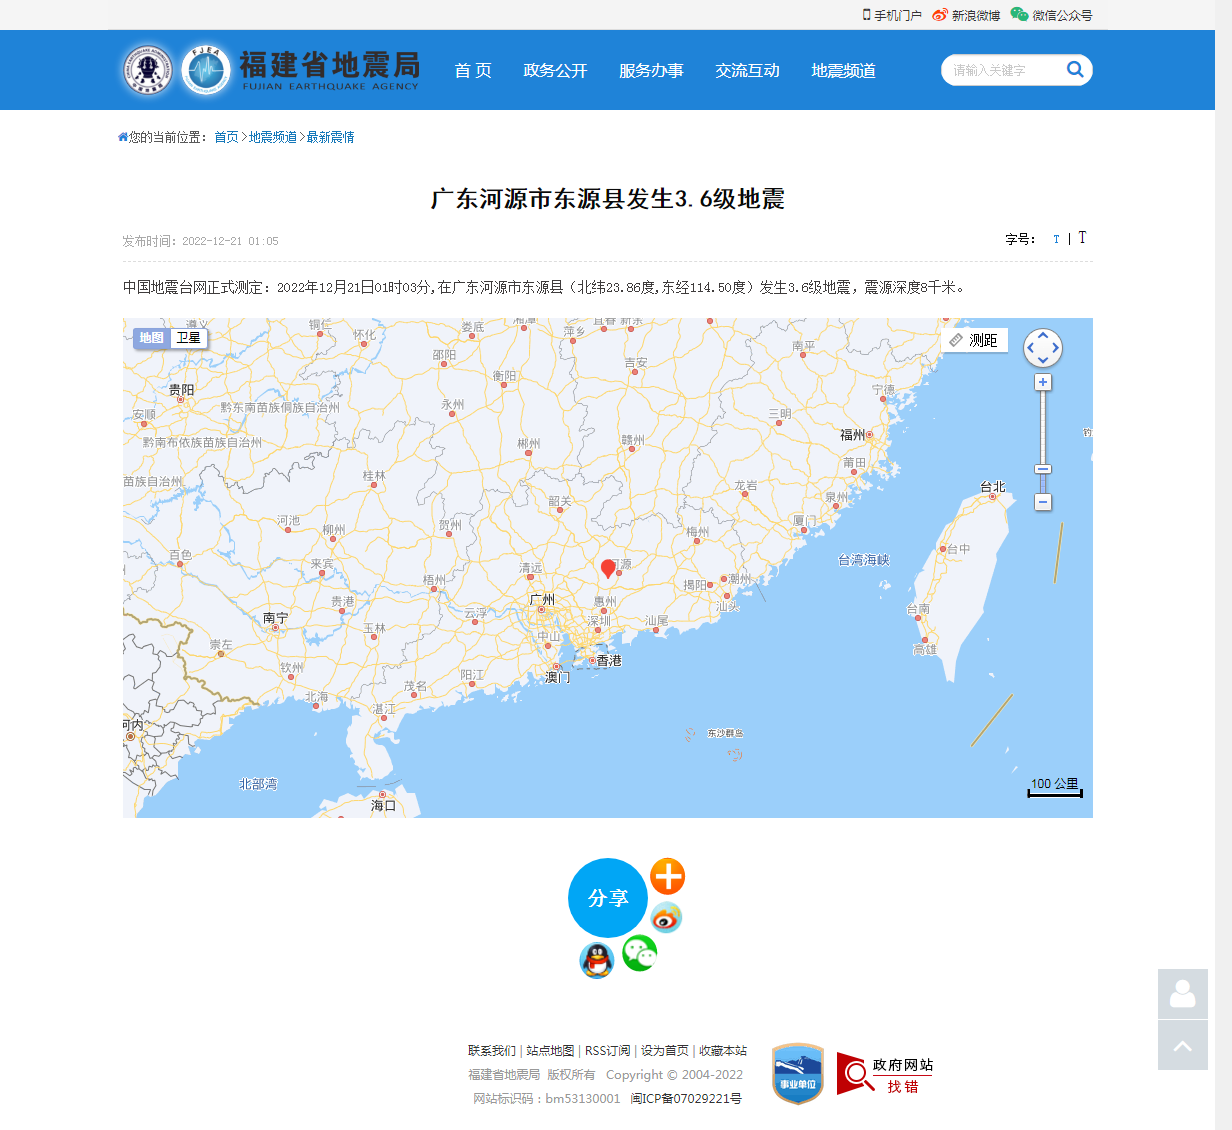
Task: Click the scroll-to-top arrow button
Action: tap(1183, 1045)
